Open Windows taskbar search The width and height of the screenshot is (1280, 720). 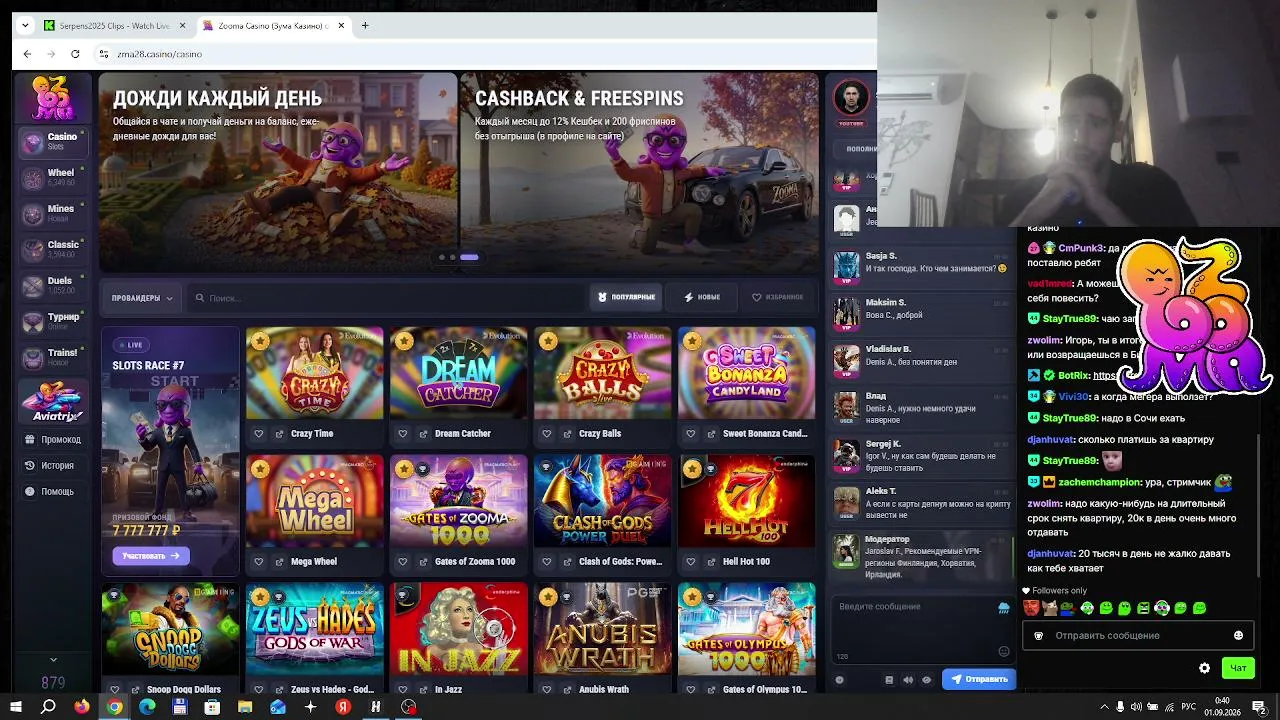(x=48, y=707)
